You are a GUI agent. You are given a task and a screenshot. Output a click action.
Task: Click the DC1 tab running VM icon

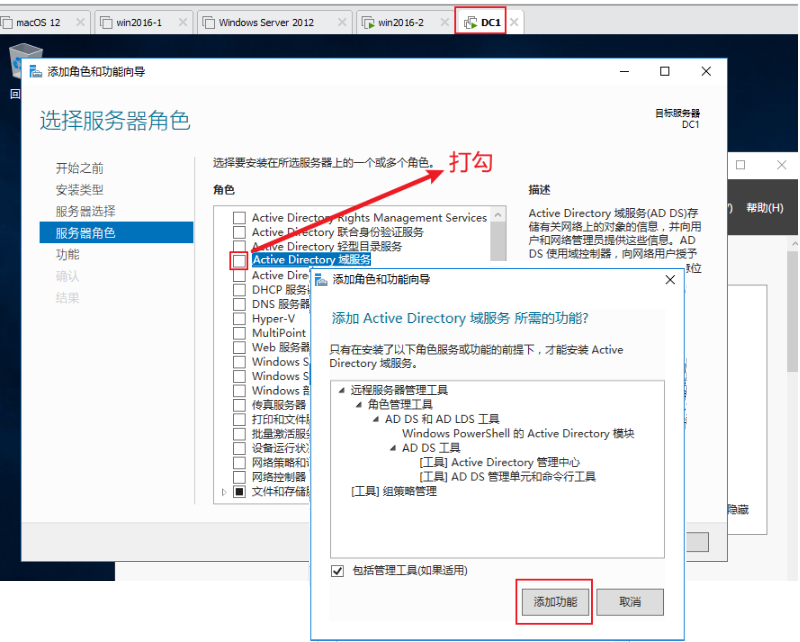pos(470,22)
